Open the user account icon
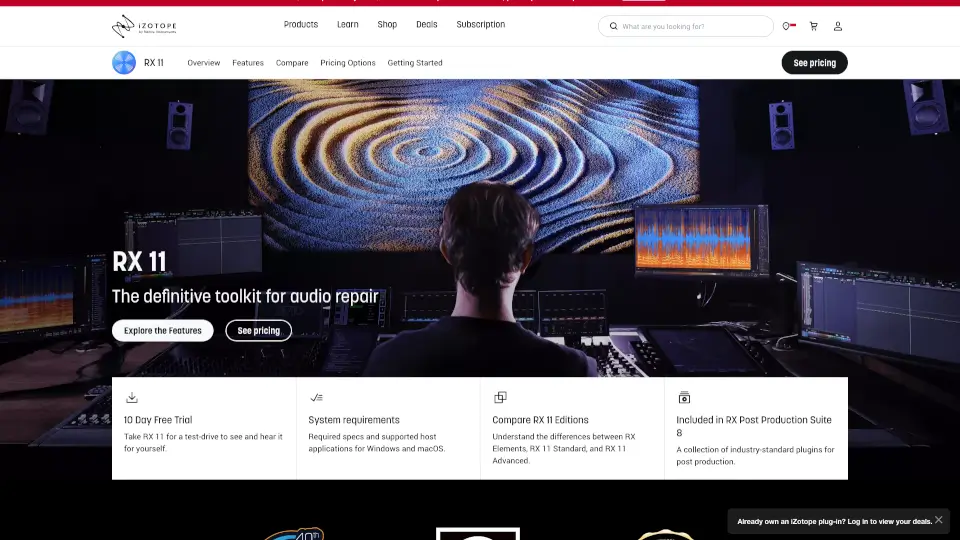This screenshot has width=960, height=540. tap(838, 27)
